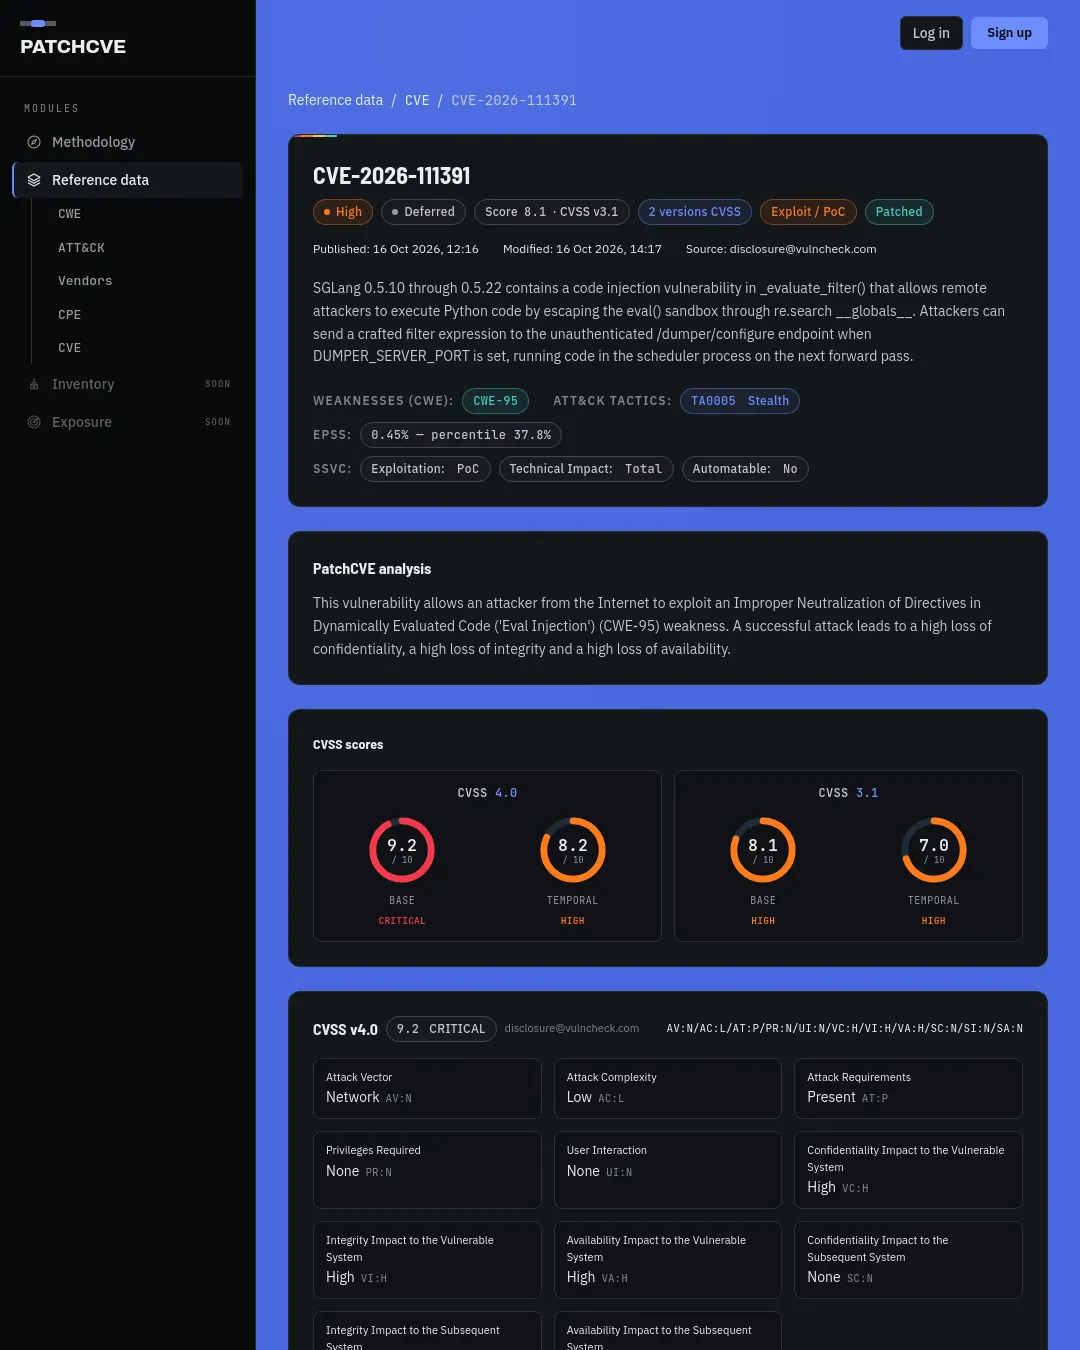
Task: Click the Confidentiality Impact Subsequent System card
Action: (908, 1260)
